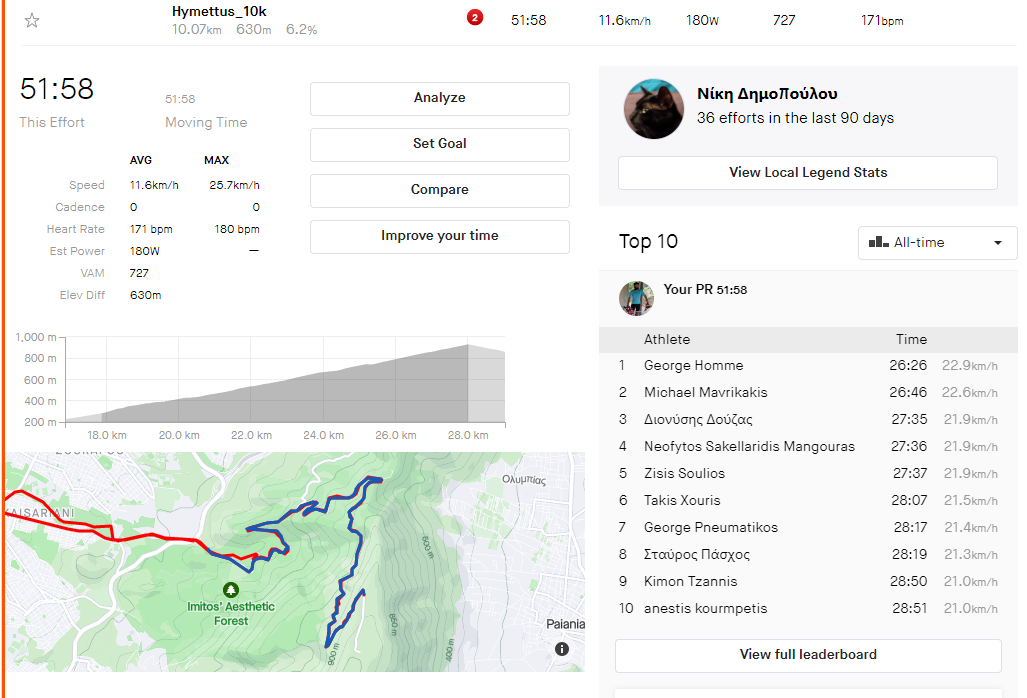Click the elevation profile at 24.0 km
1027x698 pixels.
point(323,400)
